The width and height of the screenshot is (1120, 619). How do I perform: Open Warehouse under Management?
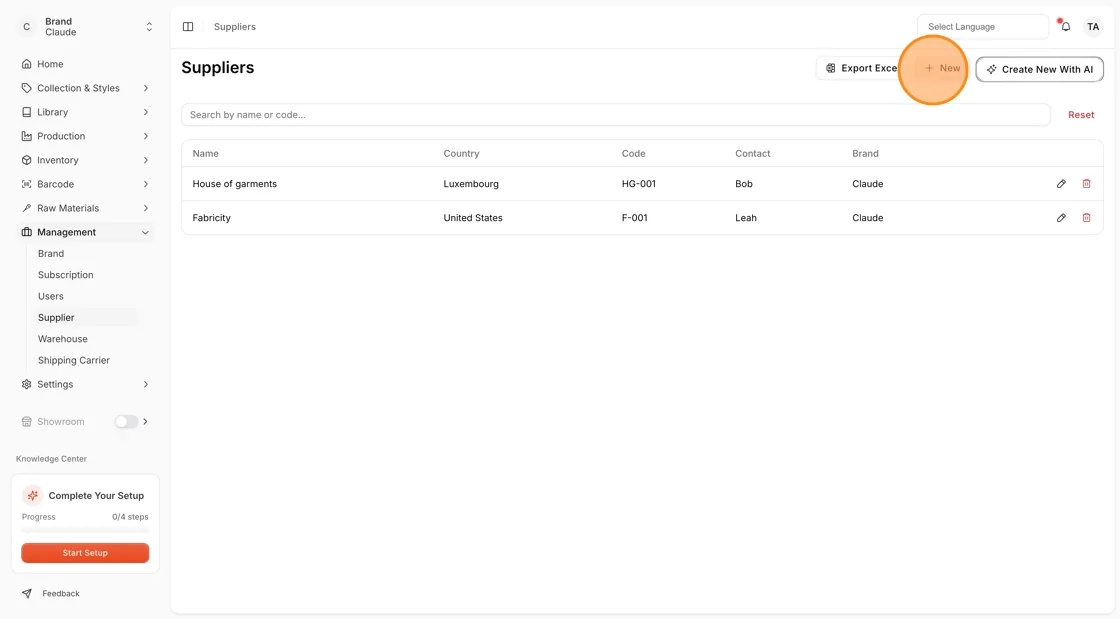63,339
